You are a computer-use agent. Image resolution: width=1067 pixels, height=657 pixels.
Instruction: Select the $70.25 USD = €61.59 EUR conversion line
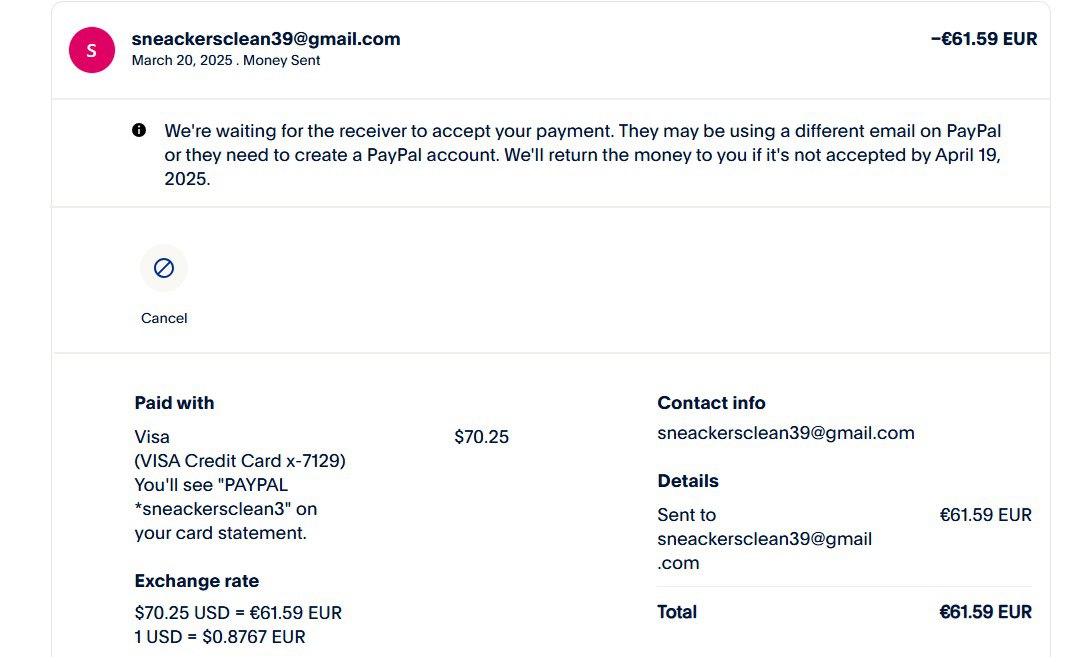[238, 613]
